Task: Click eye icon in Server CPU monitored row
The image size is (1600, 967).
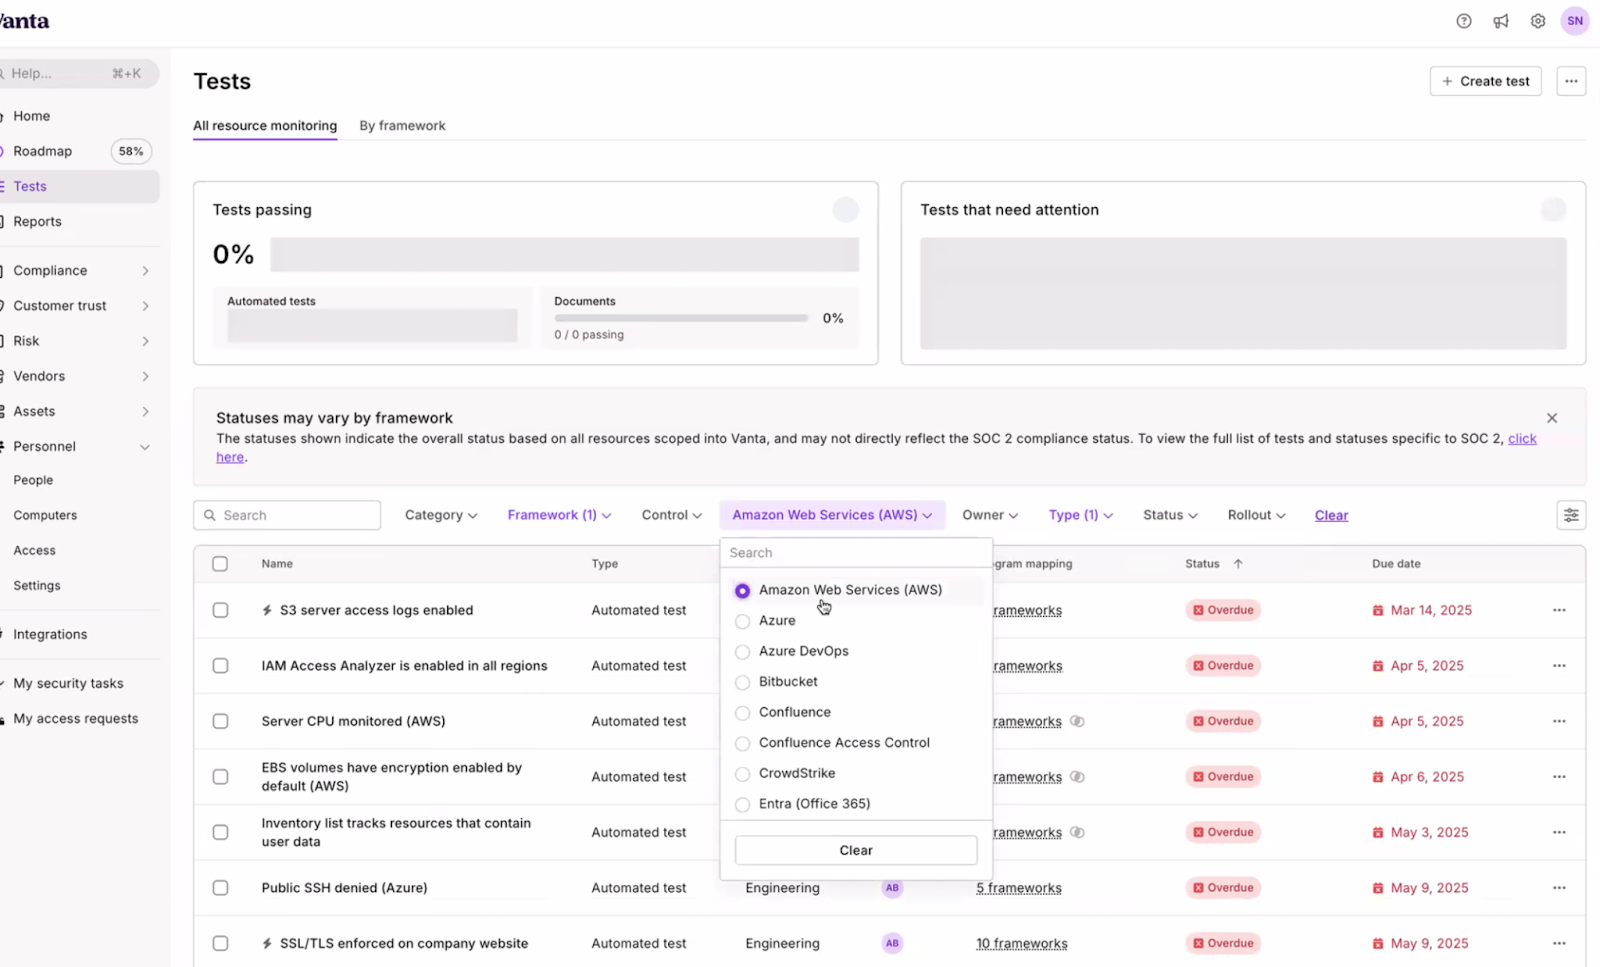Action: tap(1077, 721)
